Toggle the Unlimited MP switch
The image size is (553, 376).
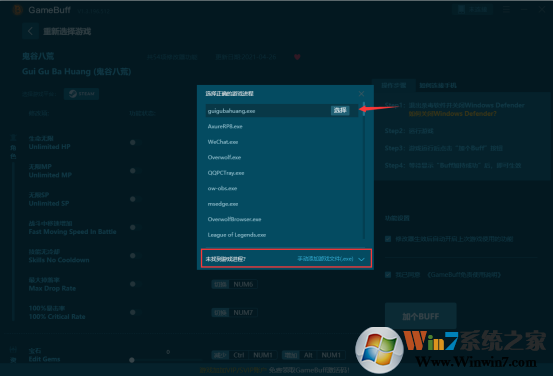[135, 171]
